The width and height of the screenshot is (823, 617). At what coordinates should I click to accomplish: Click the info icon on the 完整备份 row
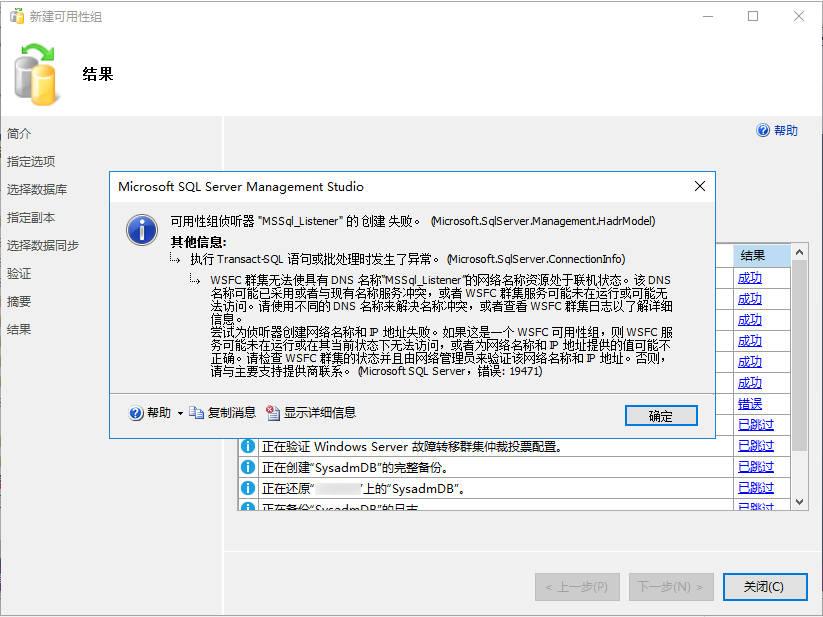click(x=248, y=467)
